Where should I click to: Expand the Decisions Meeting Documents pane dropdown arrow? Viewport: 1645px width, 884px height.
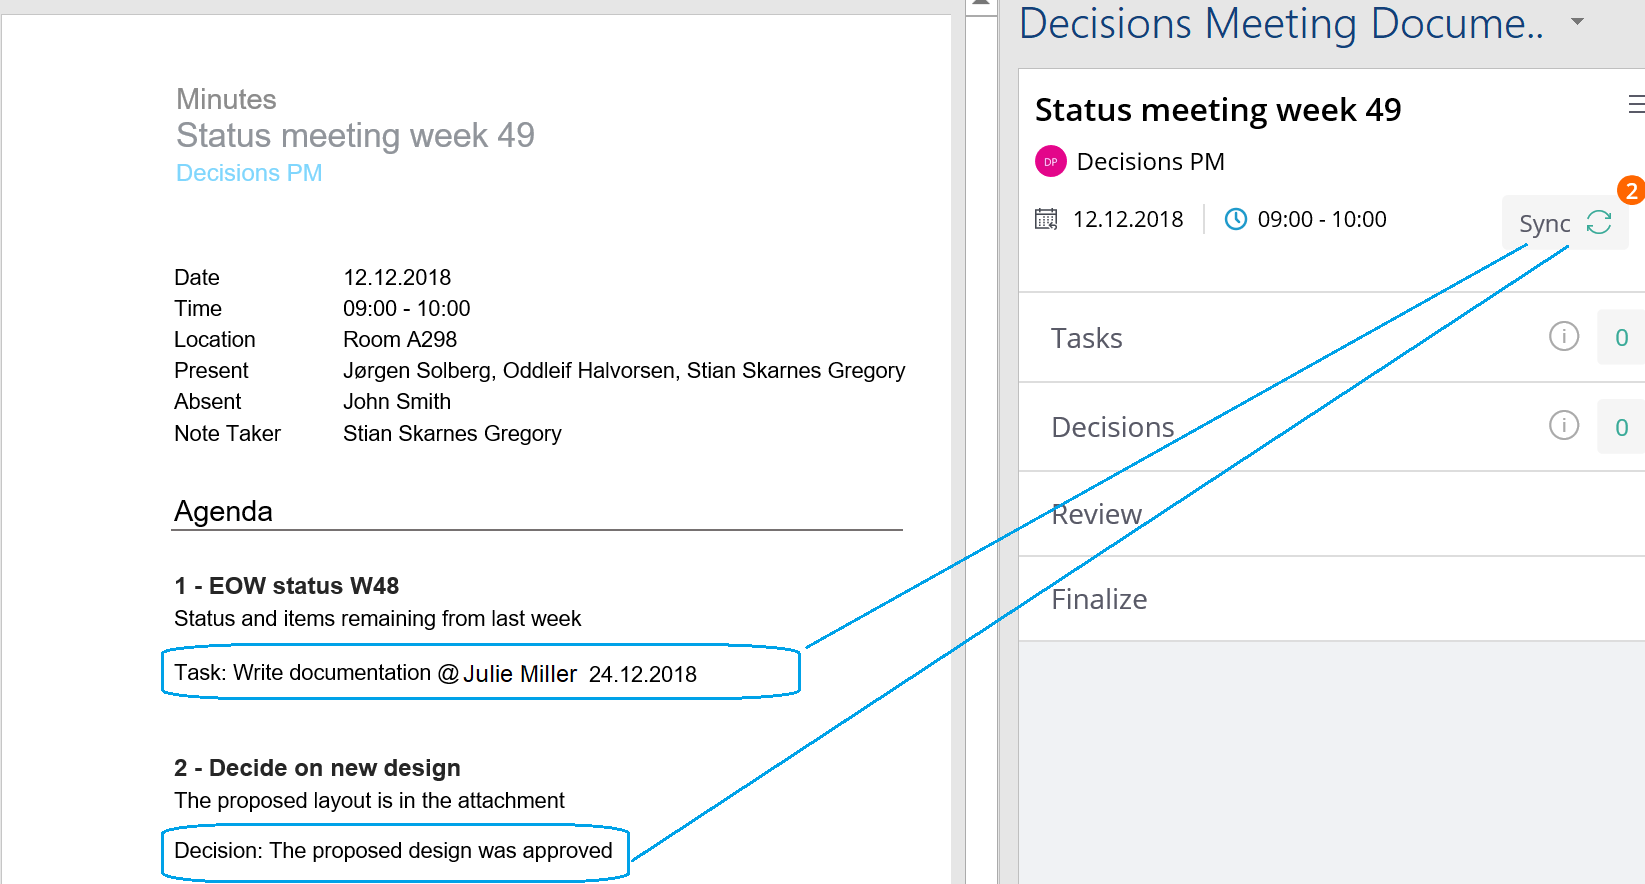(1577, 21)
